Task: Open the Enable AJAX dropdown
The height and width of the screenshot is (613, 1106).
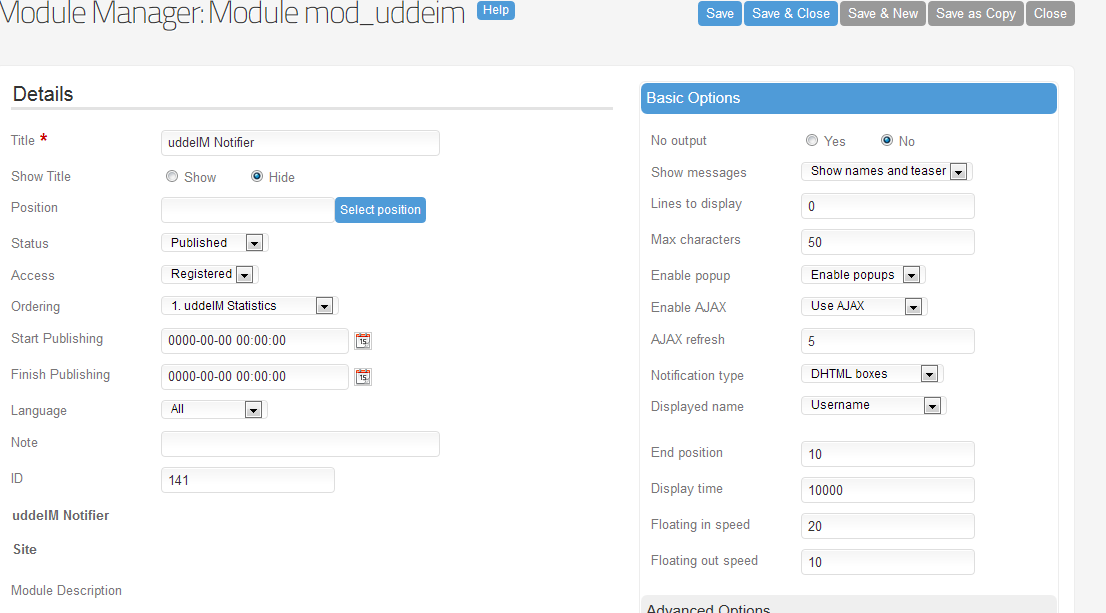Action: point(864,306)
